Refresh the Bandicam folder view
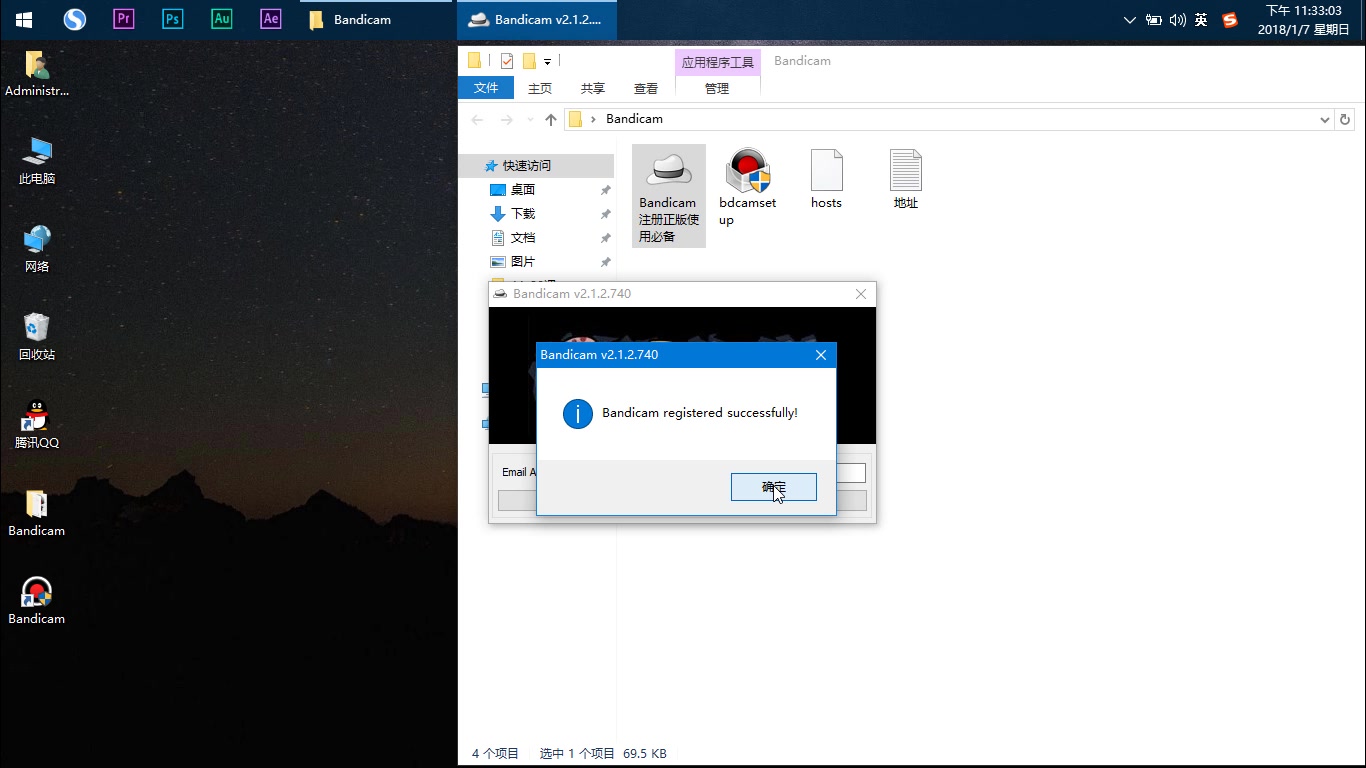Image resolution: width=1366 pixels, height=768 pixels. click(1346, 119)
